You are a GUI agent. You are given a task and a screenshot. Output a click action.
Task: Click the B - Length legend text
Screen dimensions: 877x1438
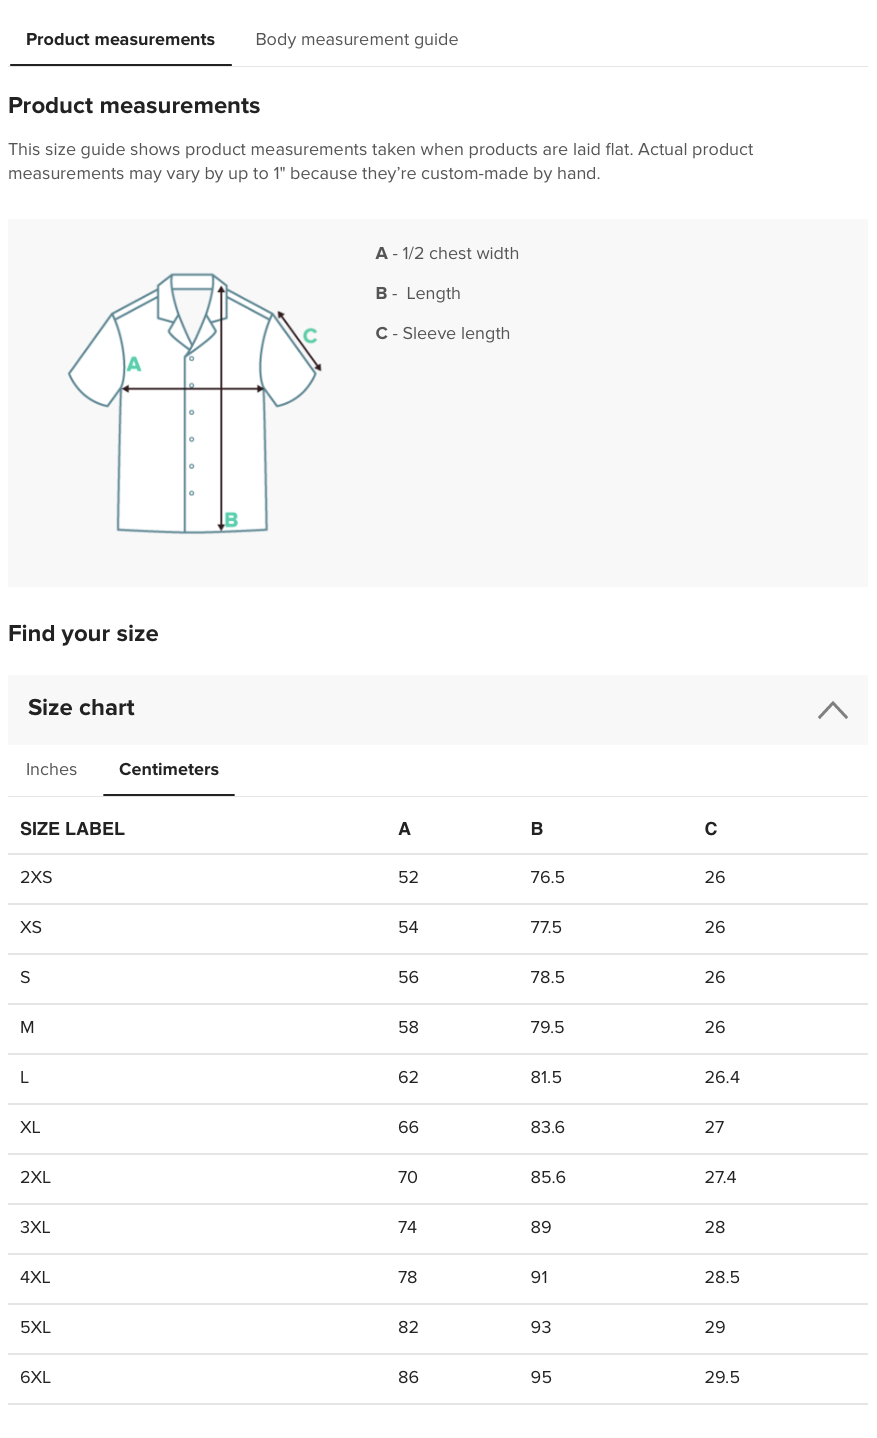coord(418,294)
